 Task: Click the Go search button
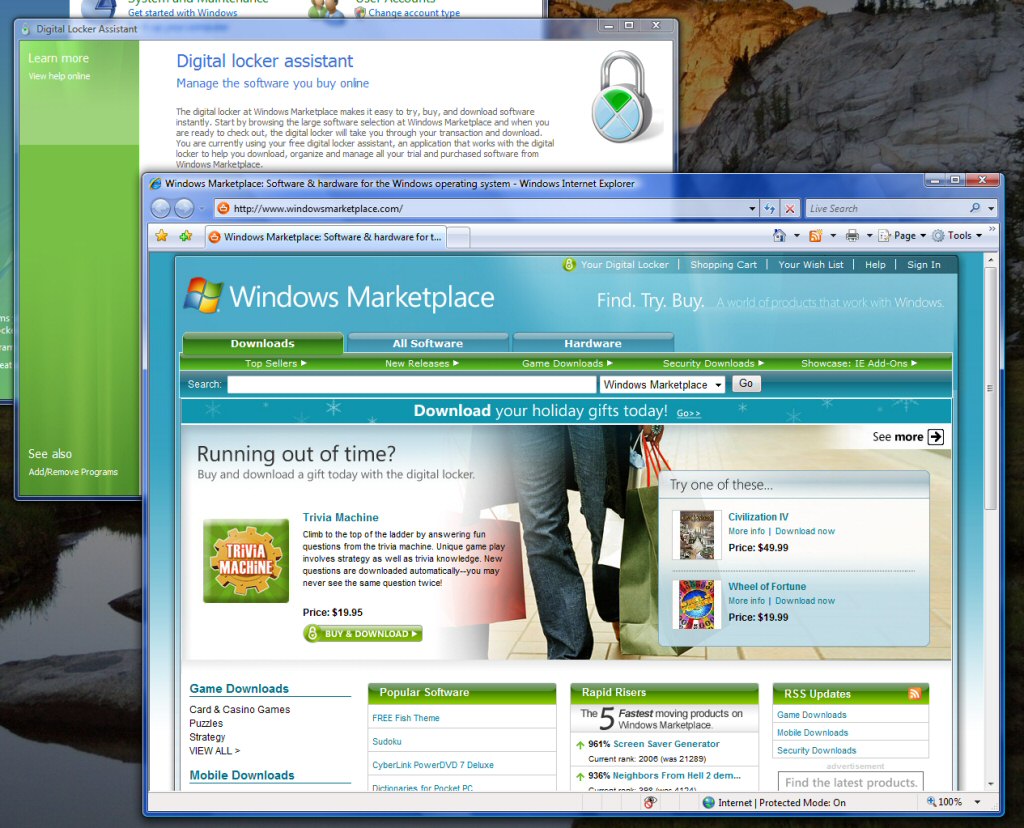pyautogui.click(x=746, y=384)
